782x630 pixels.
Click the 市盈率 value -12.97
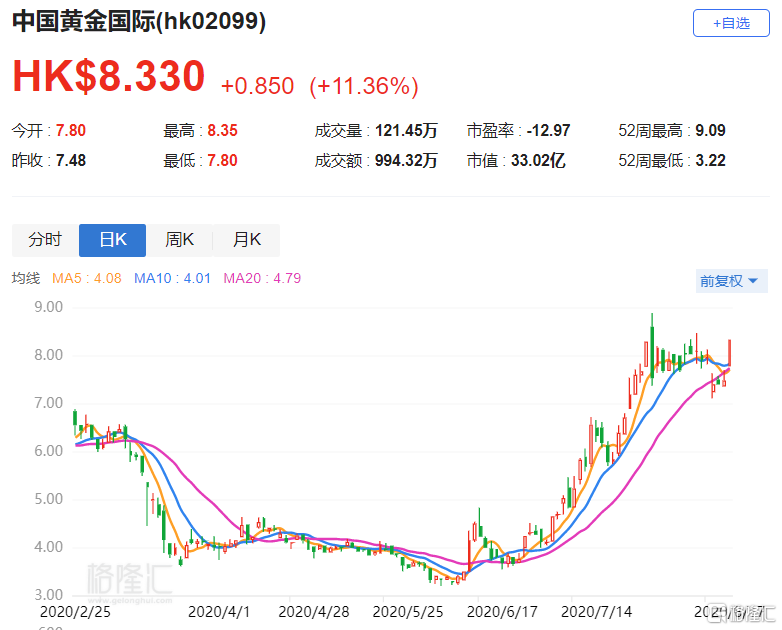pos(548,131)
